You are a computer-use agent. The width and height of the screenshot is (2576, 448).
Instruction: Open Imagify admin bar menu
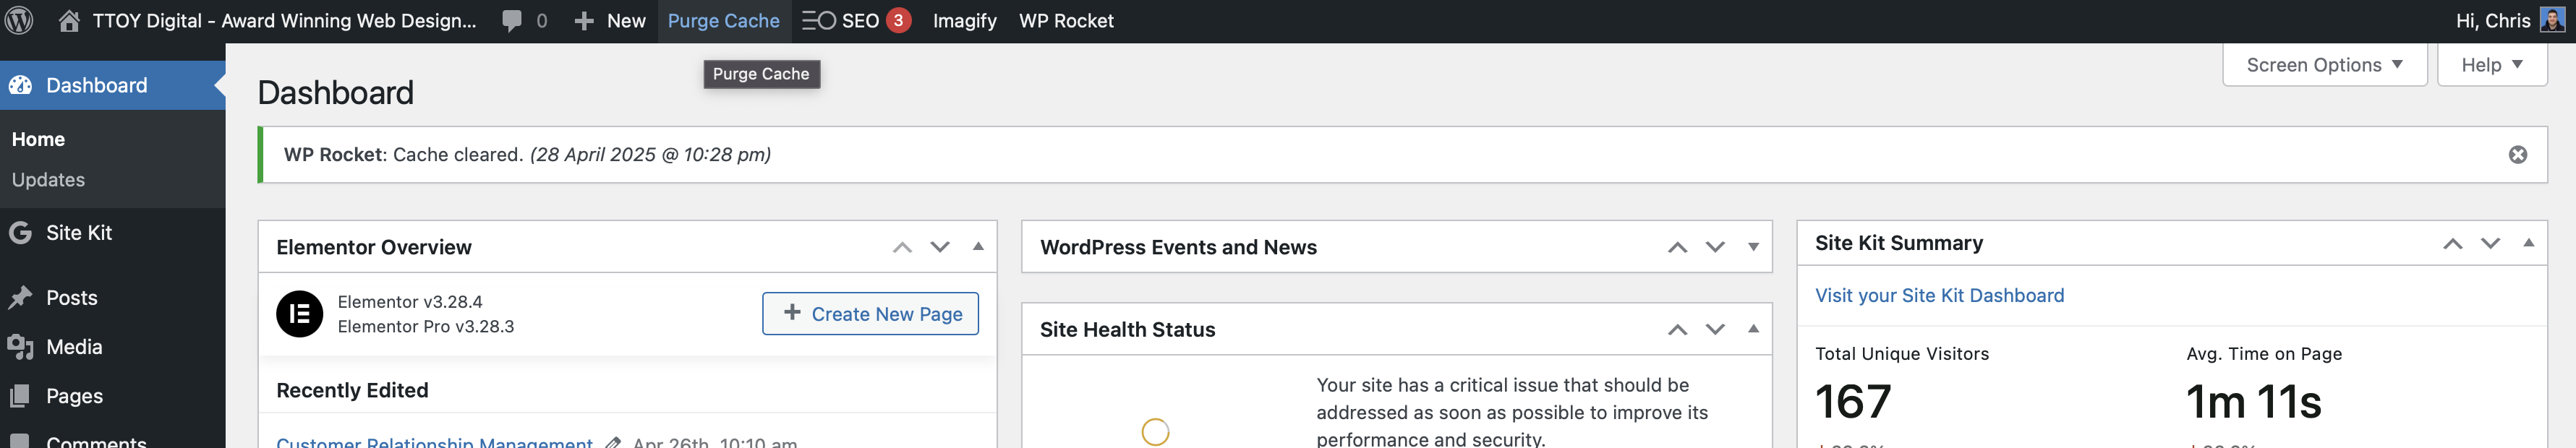click(x=964, y=21)
